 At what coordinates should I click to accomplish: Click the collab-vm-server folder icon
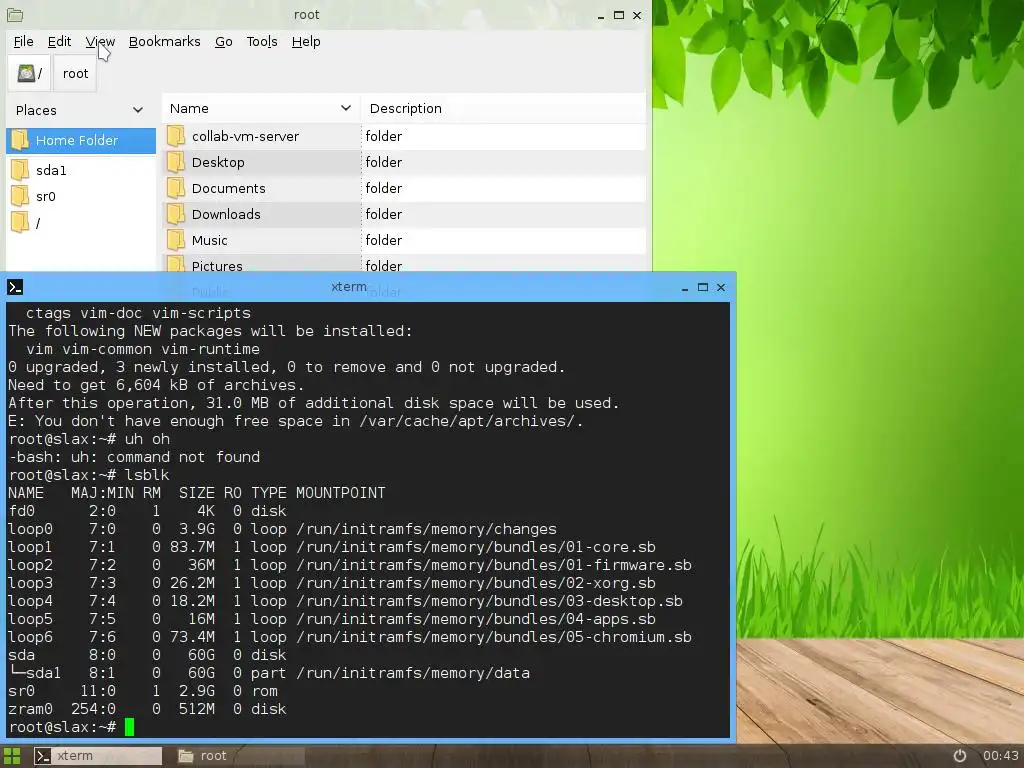pos(176,136)
